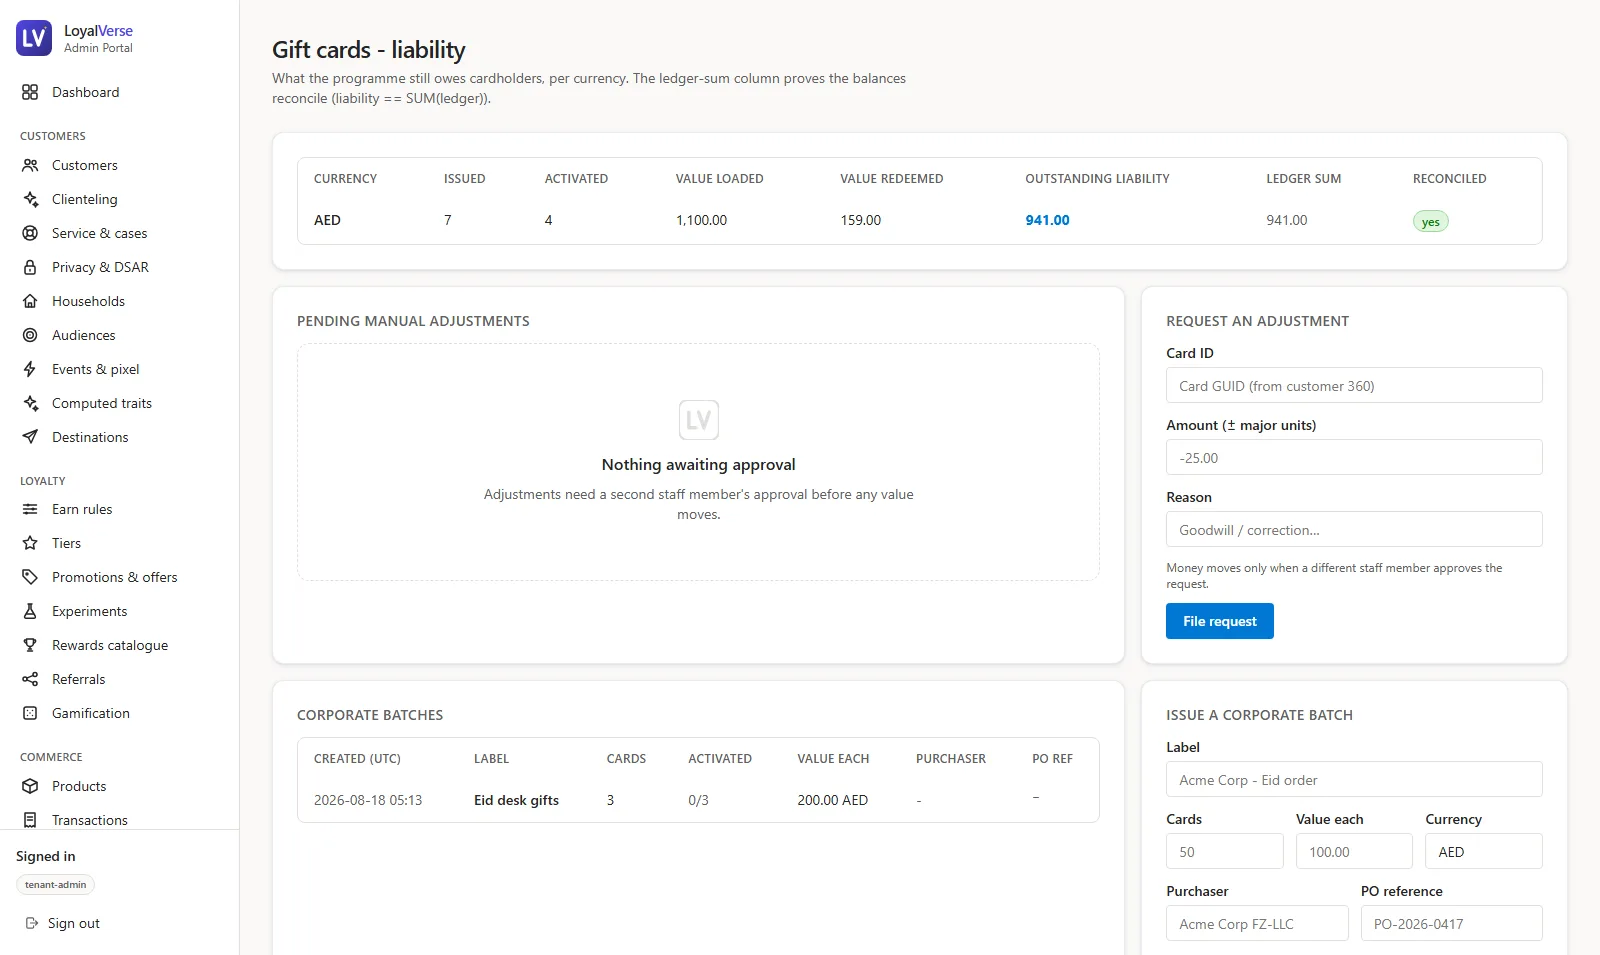
Task: Click the 'Eid desk gifts' batch label
Action: [x=516, y=800]
